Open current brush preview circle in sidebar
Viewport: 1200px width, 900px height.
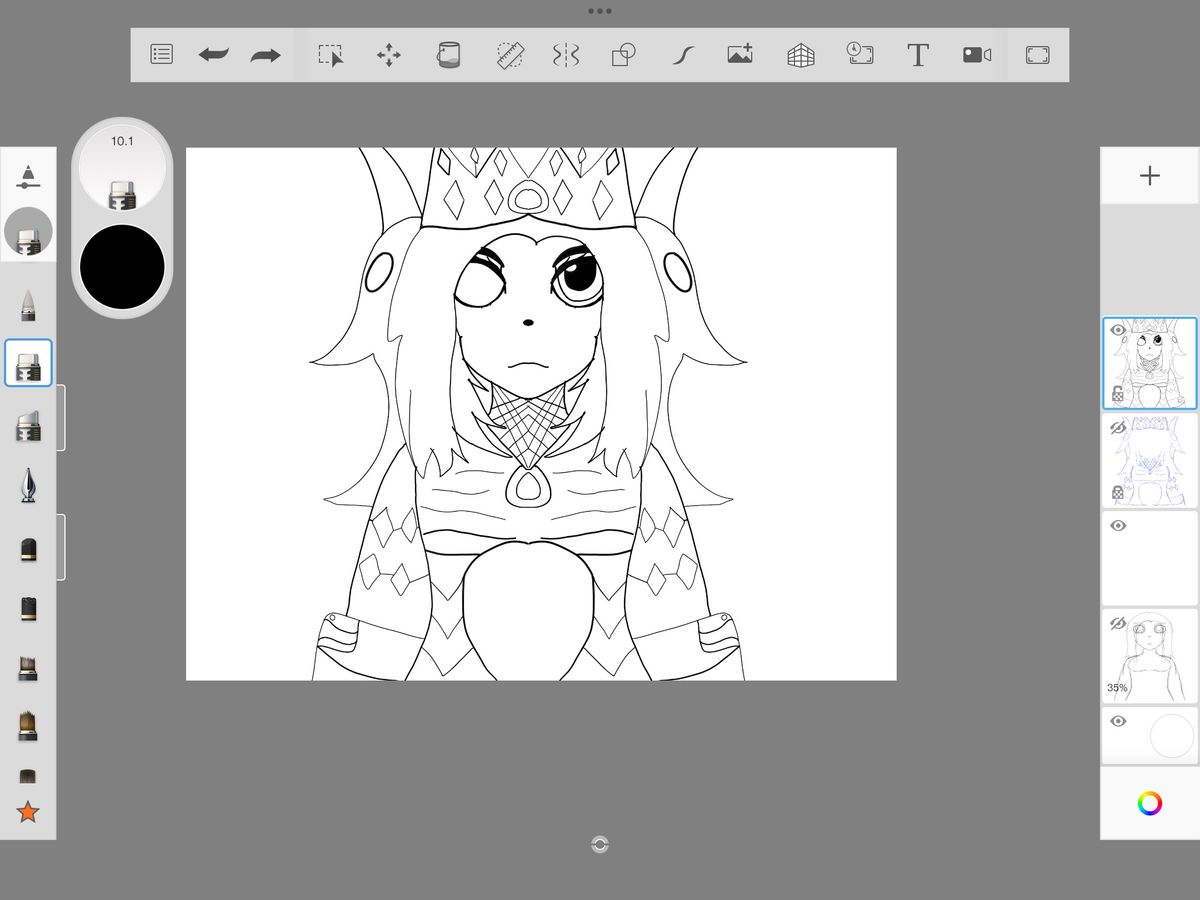tap(28, 232)
